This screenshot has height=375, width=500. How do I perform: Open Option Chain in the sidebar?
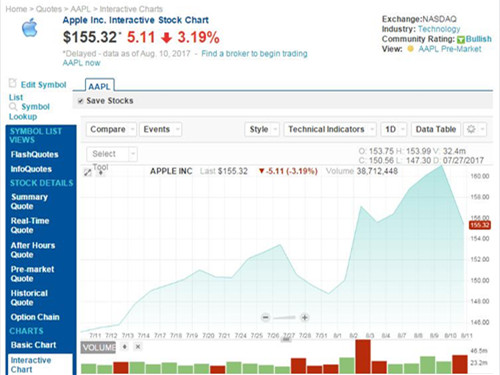click(35, 317)
